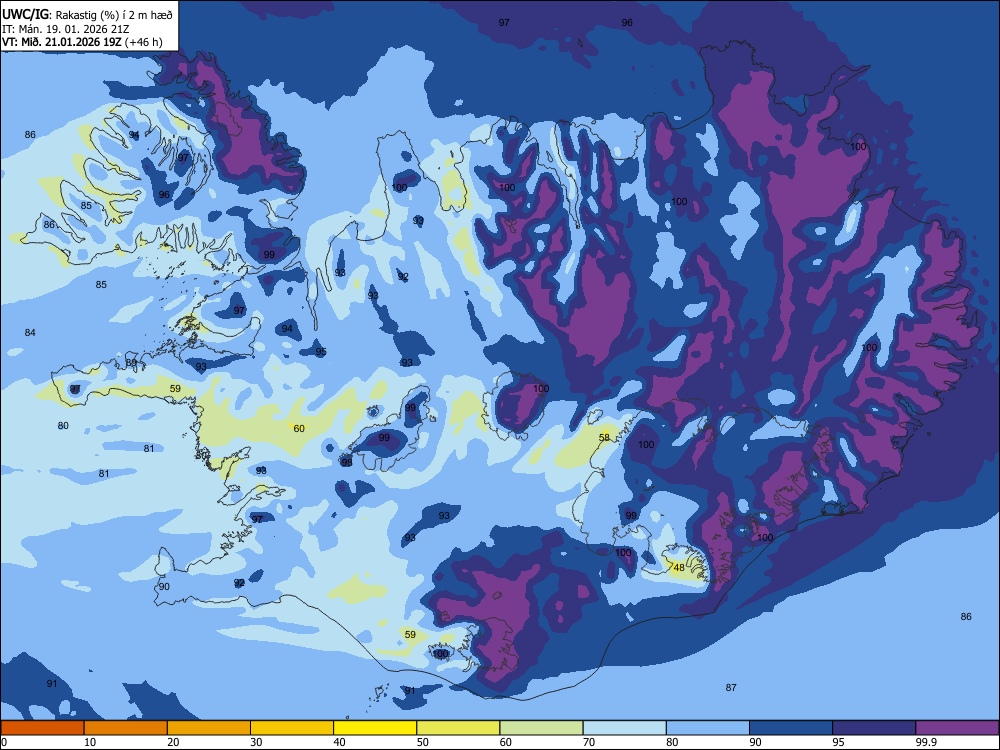
Task: Click the 0–10 dark orange legend swatch
Action: coord(42,728)
